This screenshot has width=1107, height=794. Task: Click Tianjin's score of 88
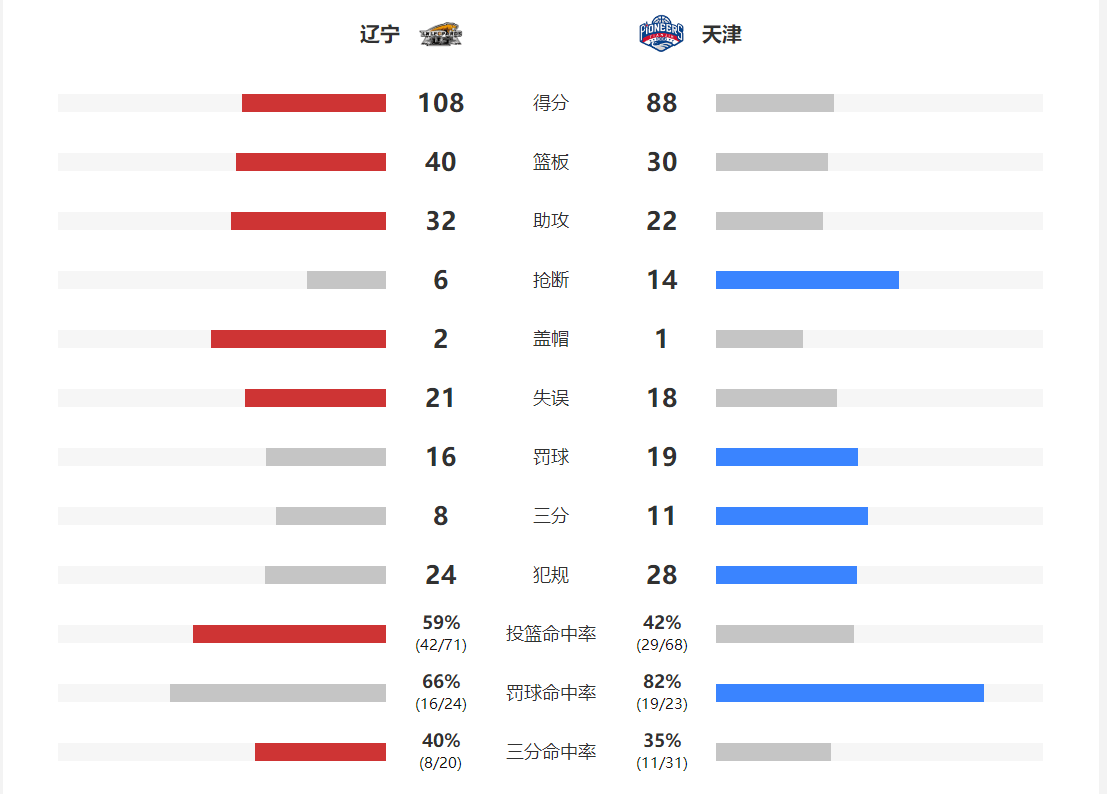[x=662, y=103]
